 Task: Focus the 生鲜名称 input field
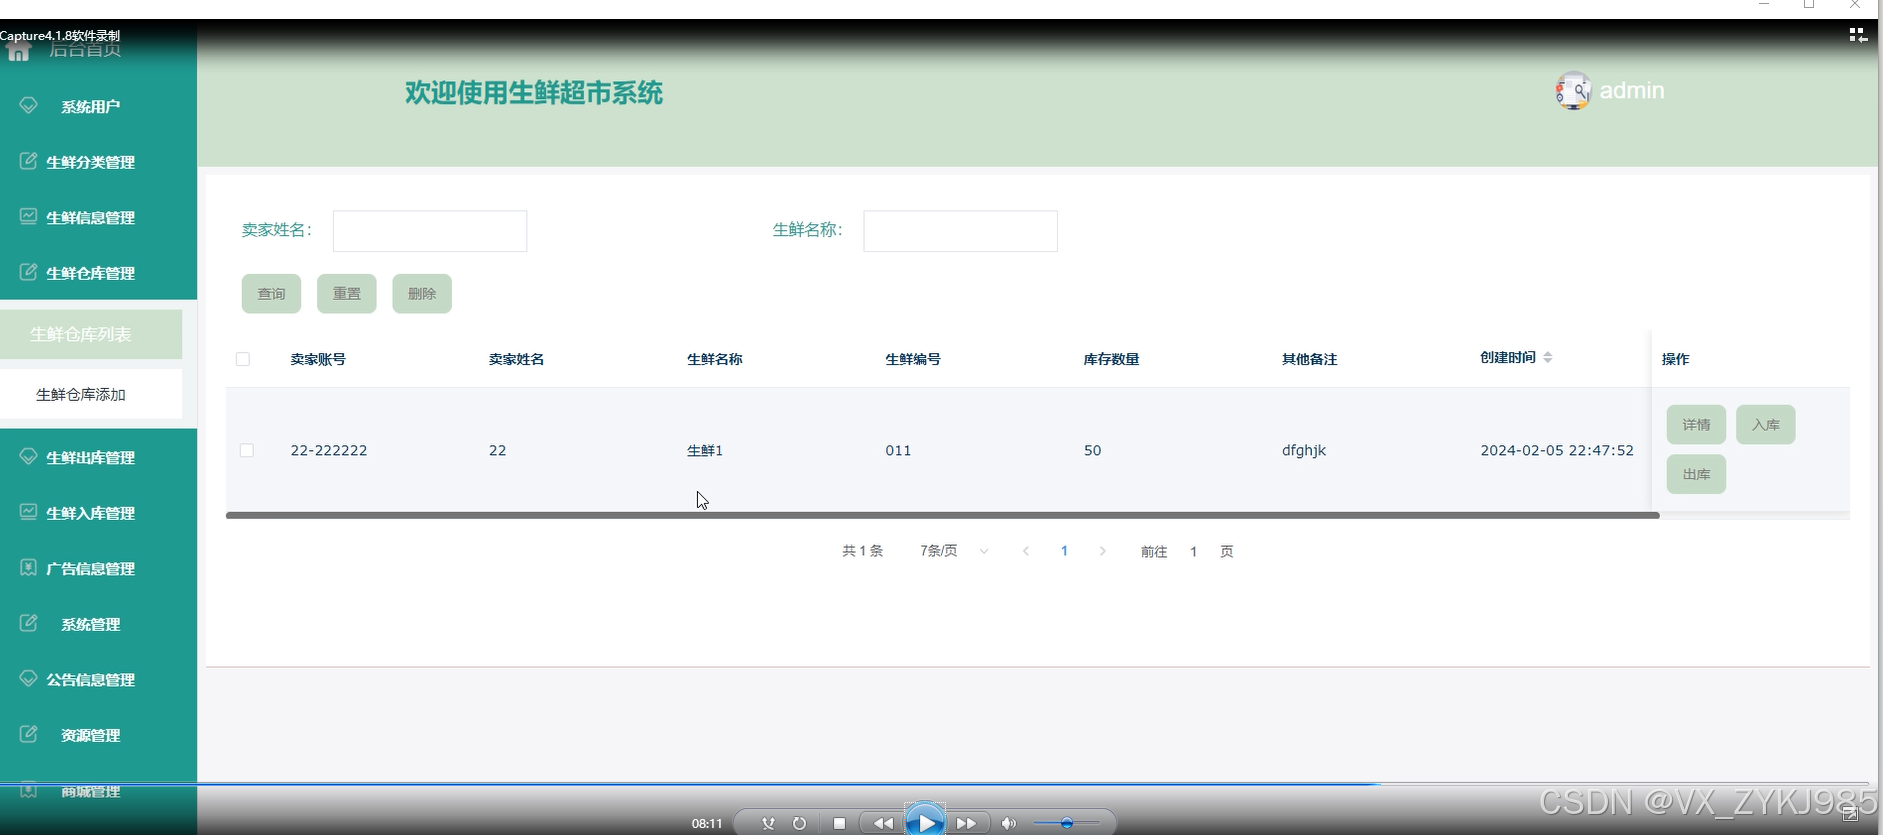[x=960, y=231]
